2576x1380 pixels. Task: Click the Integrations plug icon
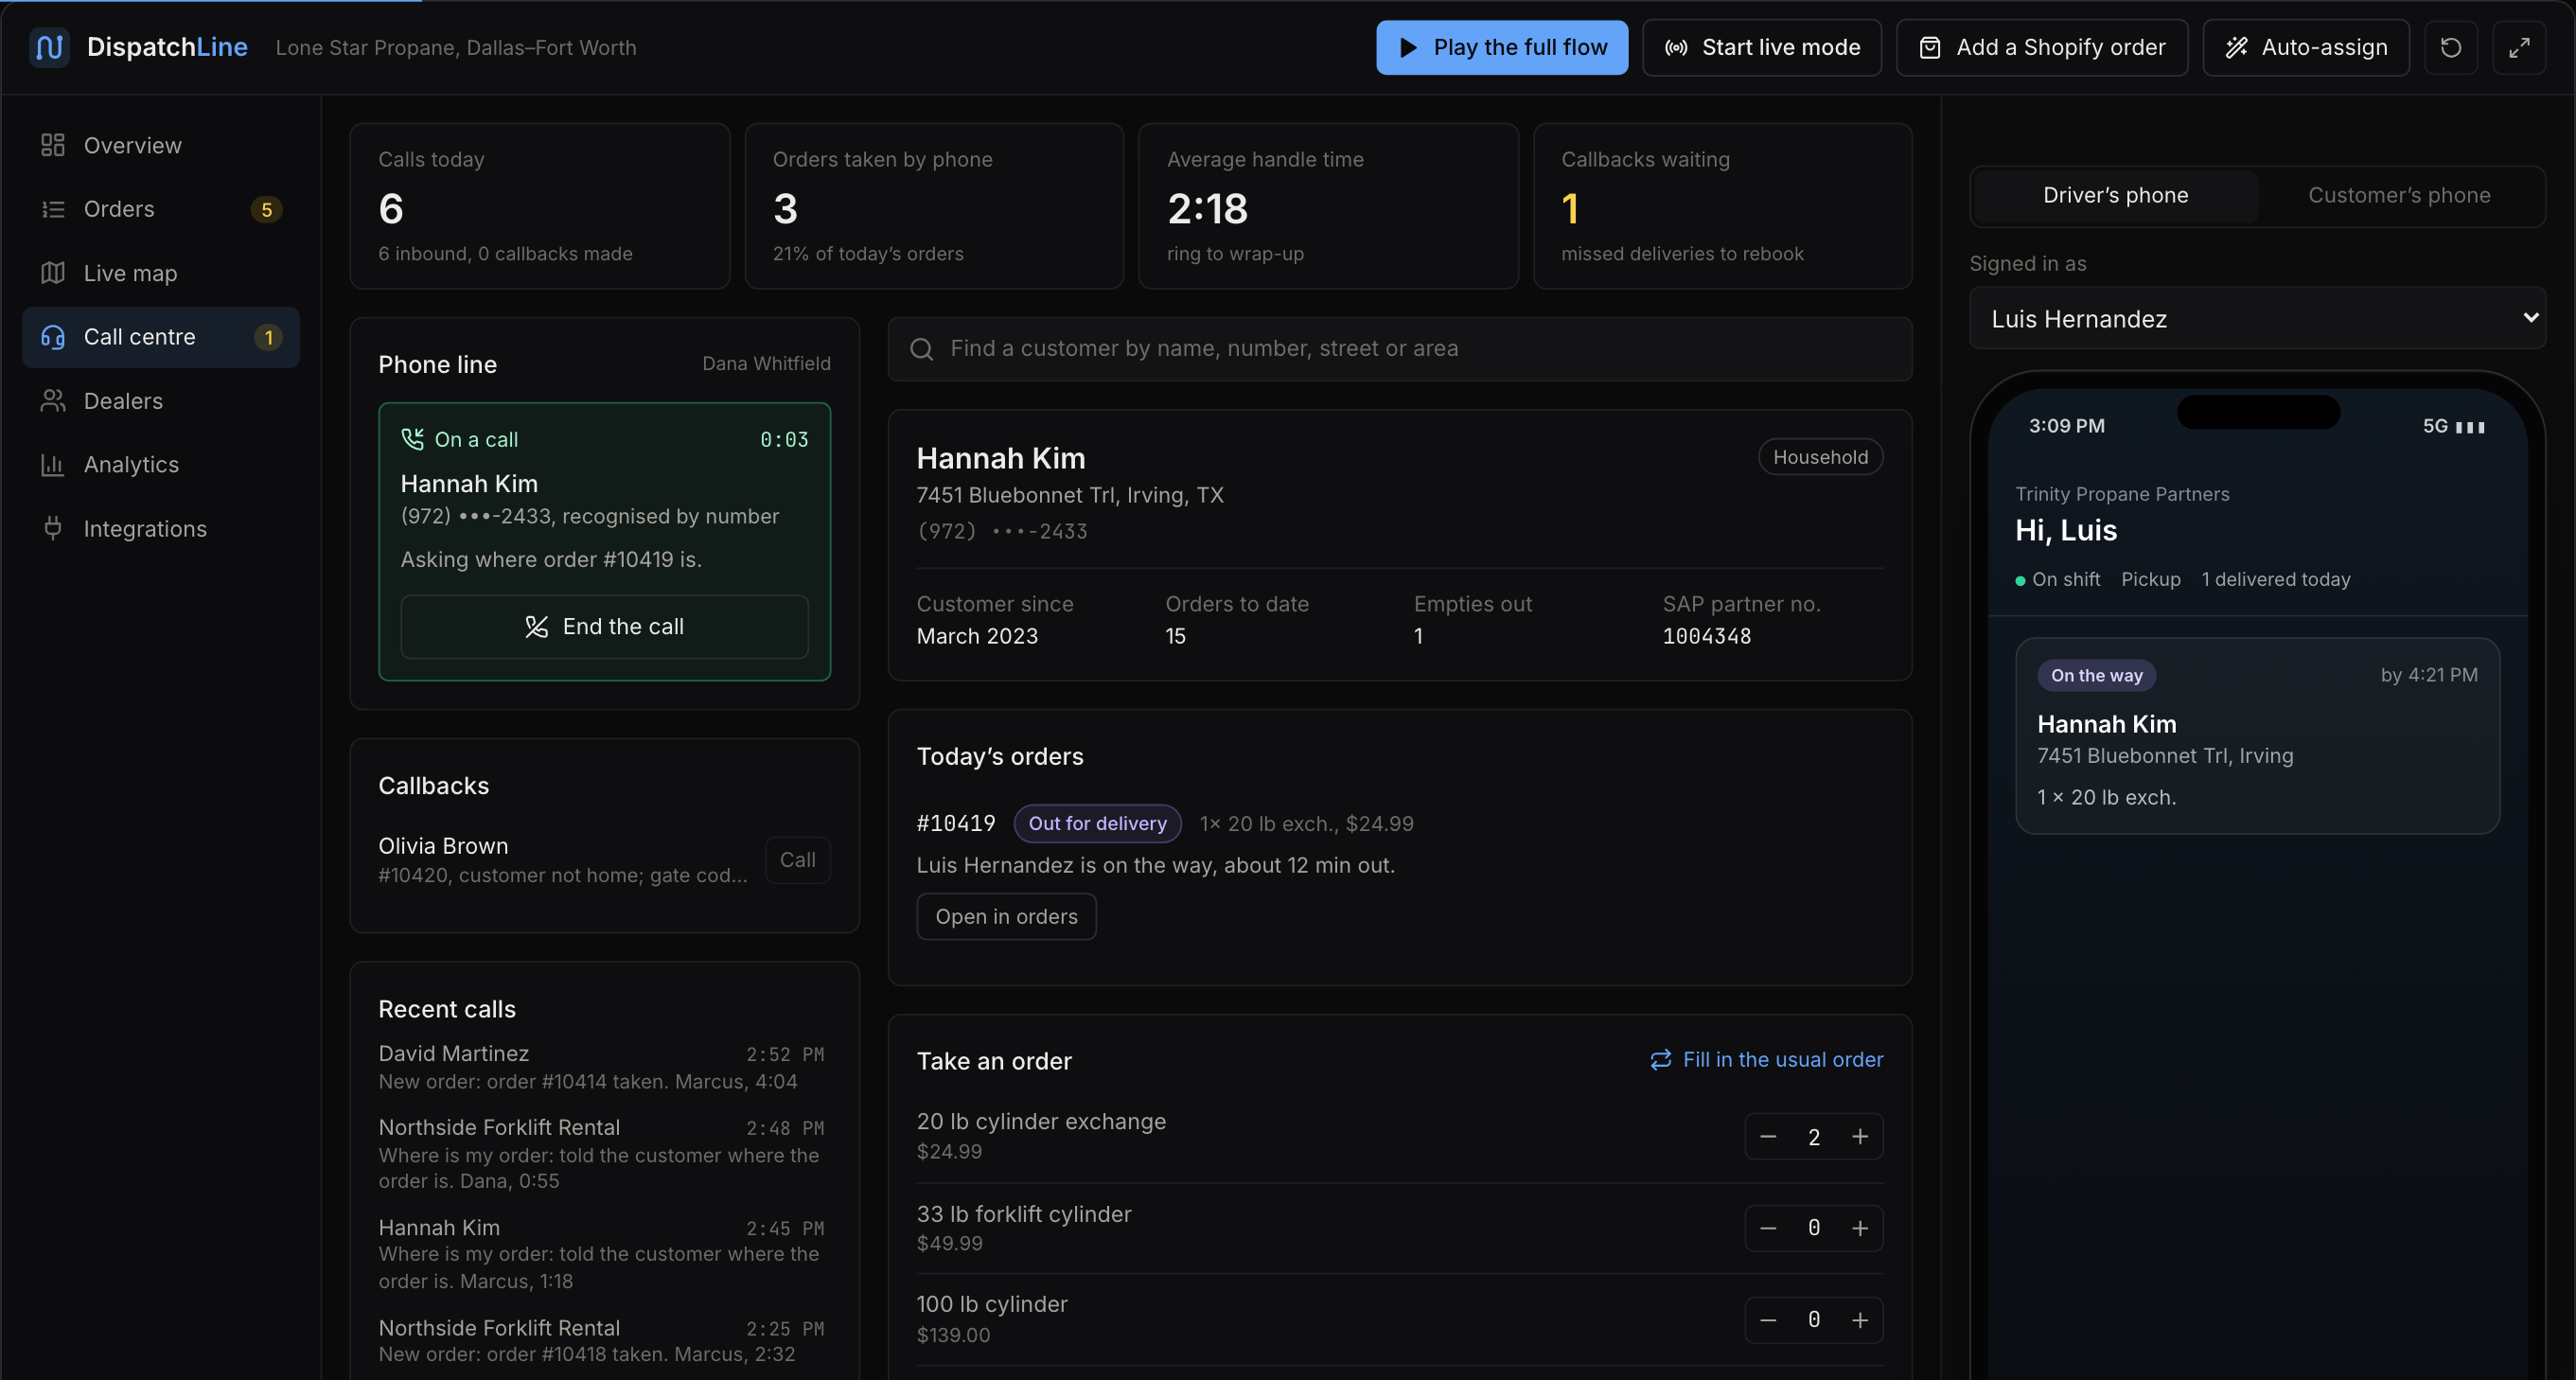tap(53, 528)
